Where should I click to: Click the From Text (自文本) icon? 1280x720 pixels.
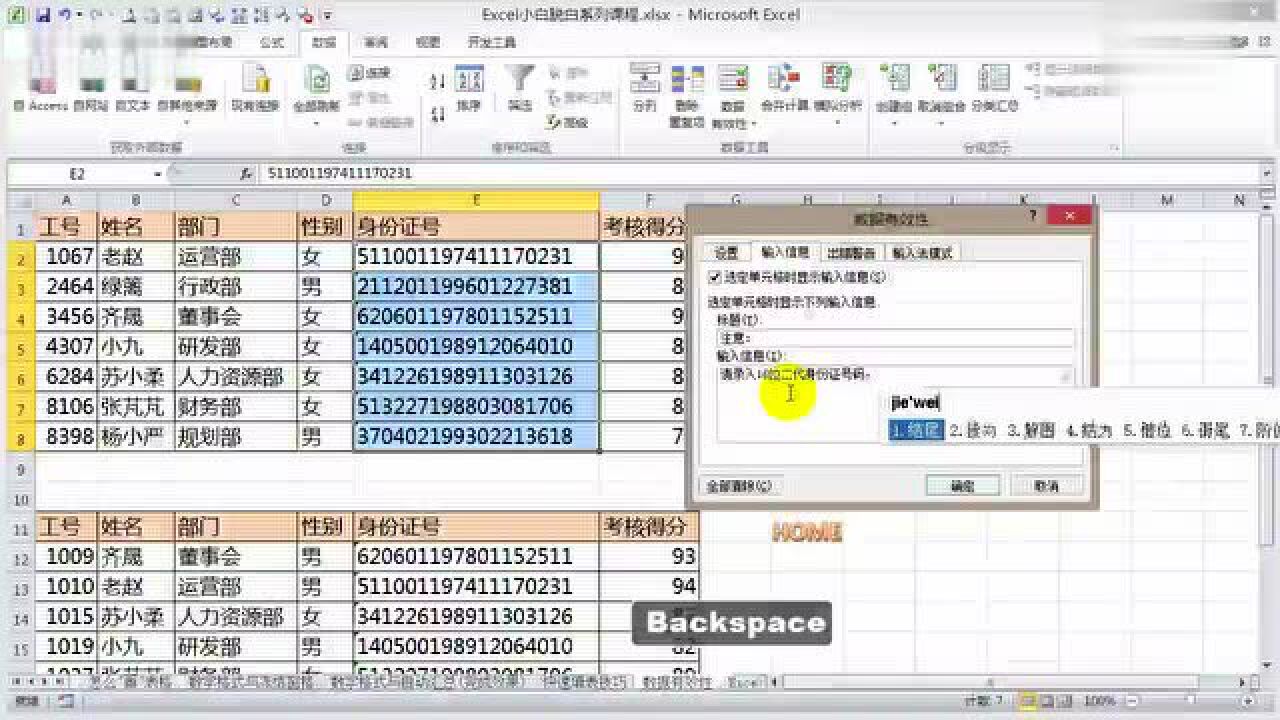pos(132,86)
